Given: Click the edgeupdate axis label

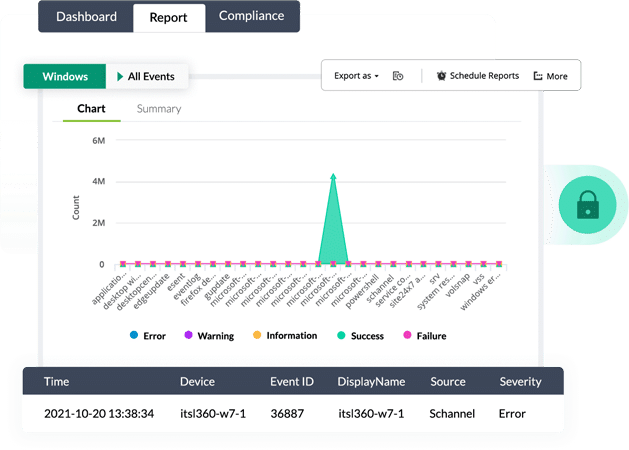Looking at the screenshot, I should pyautogui.click(x=151, y=292).
